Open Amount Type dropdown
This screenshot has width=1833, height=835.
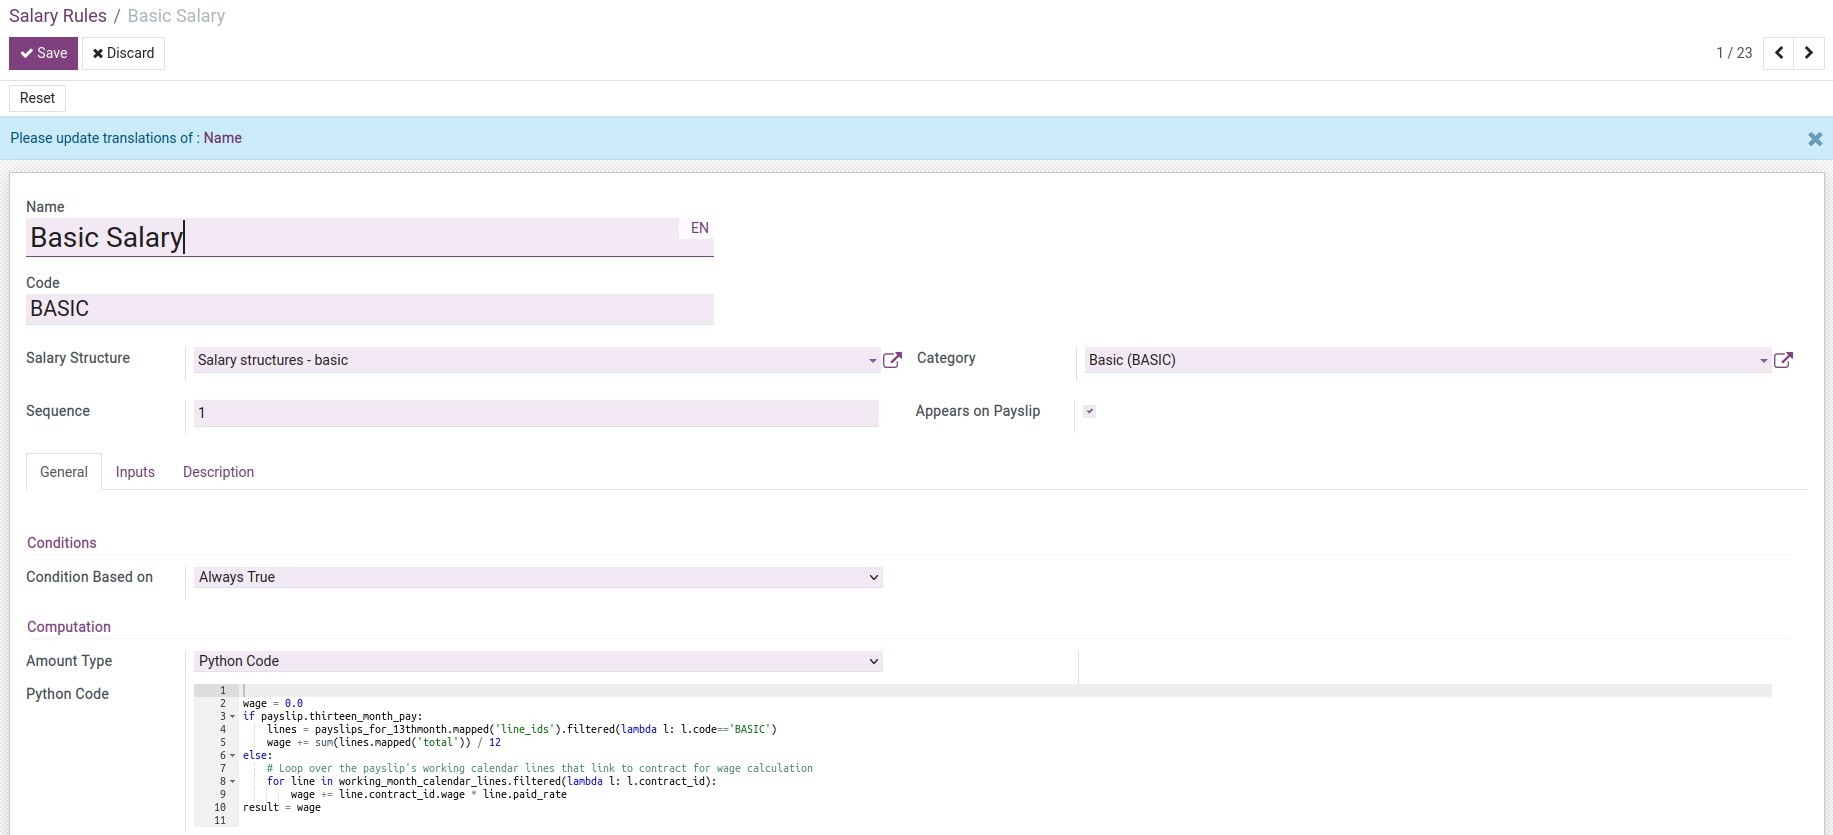point(538,661)
